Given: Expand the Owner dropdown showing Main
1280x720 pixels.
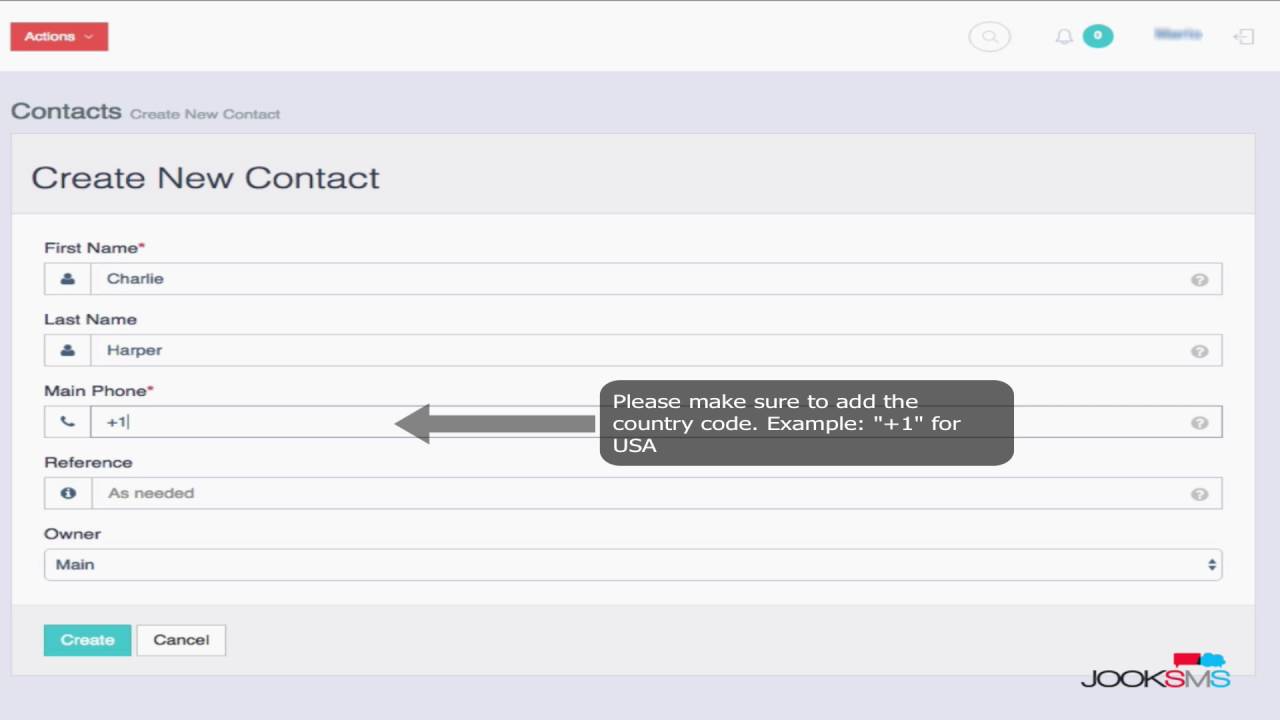Looking at the screenshot, I should point(633,564).
